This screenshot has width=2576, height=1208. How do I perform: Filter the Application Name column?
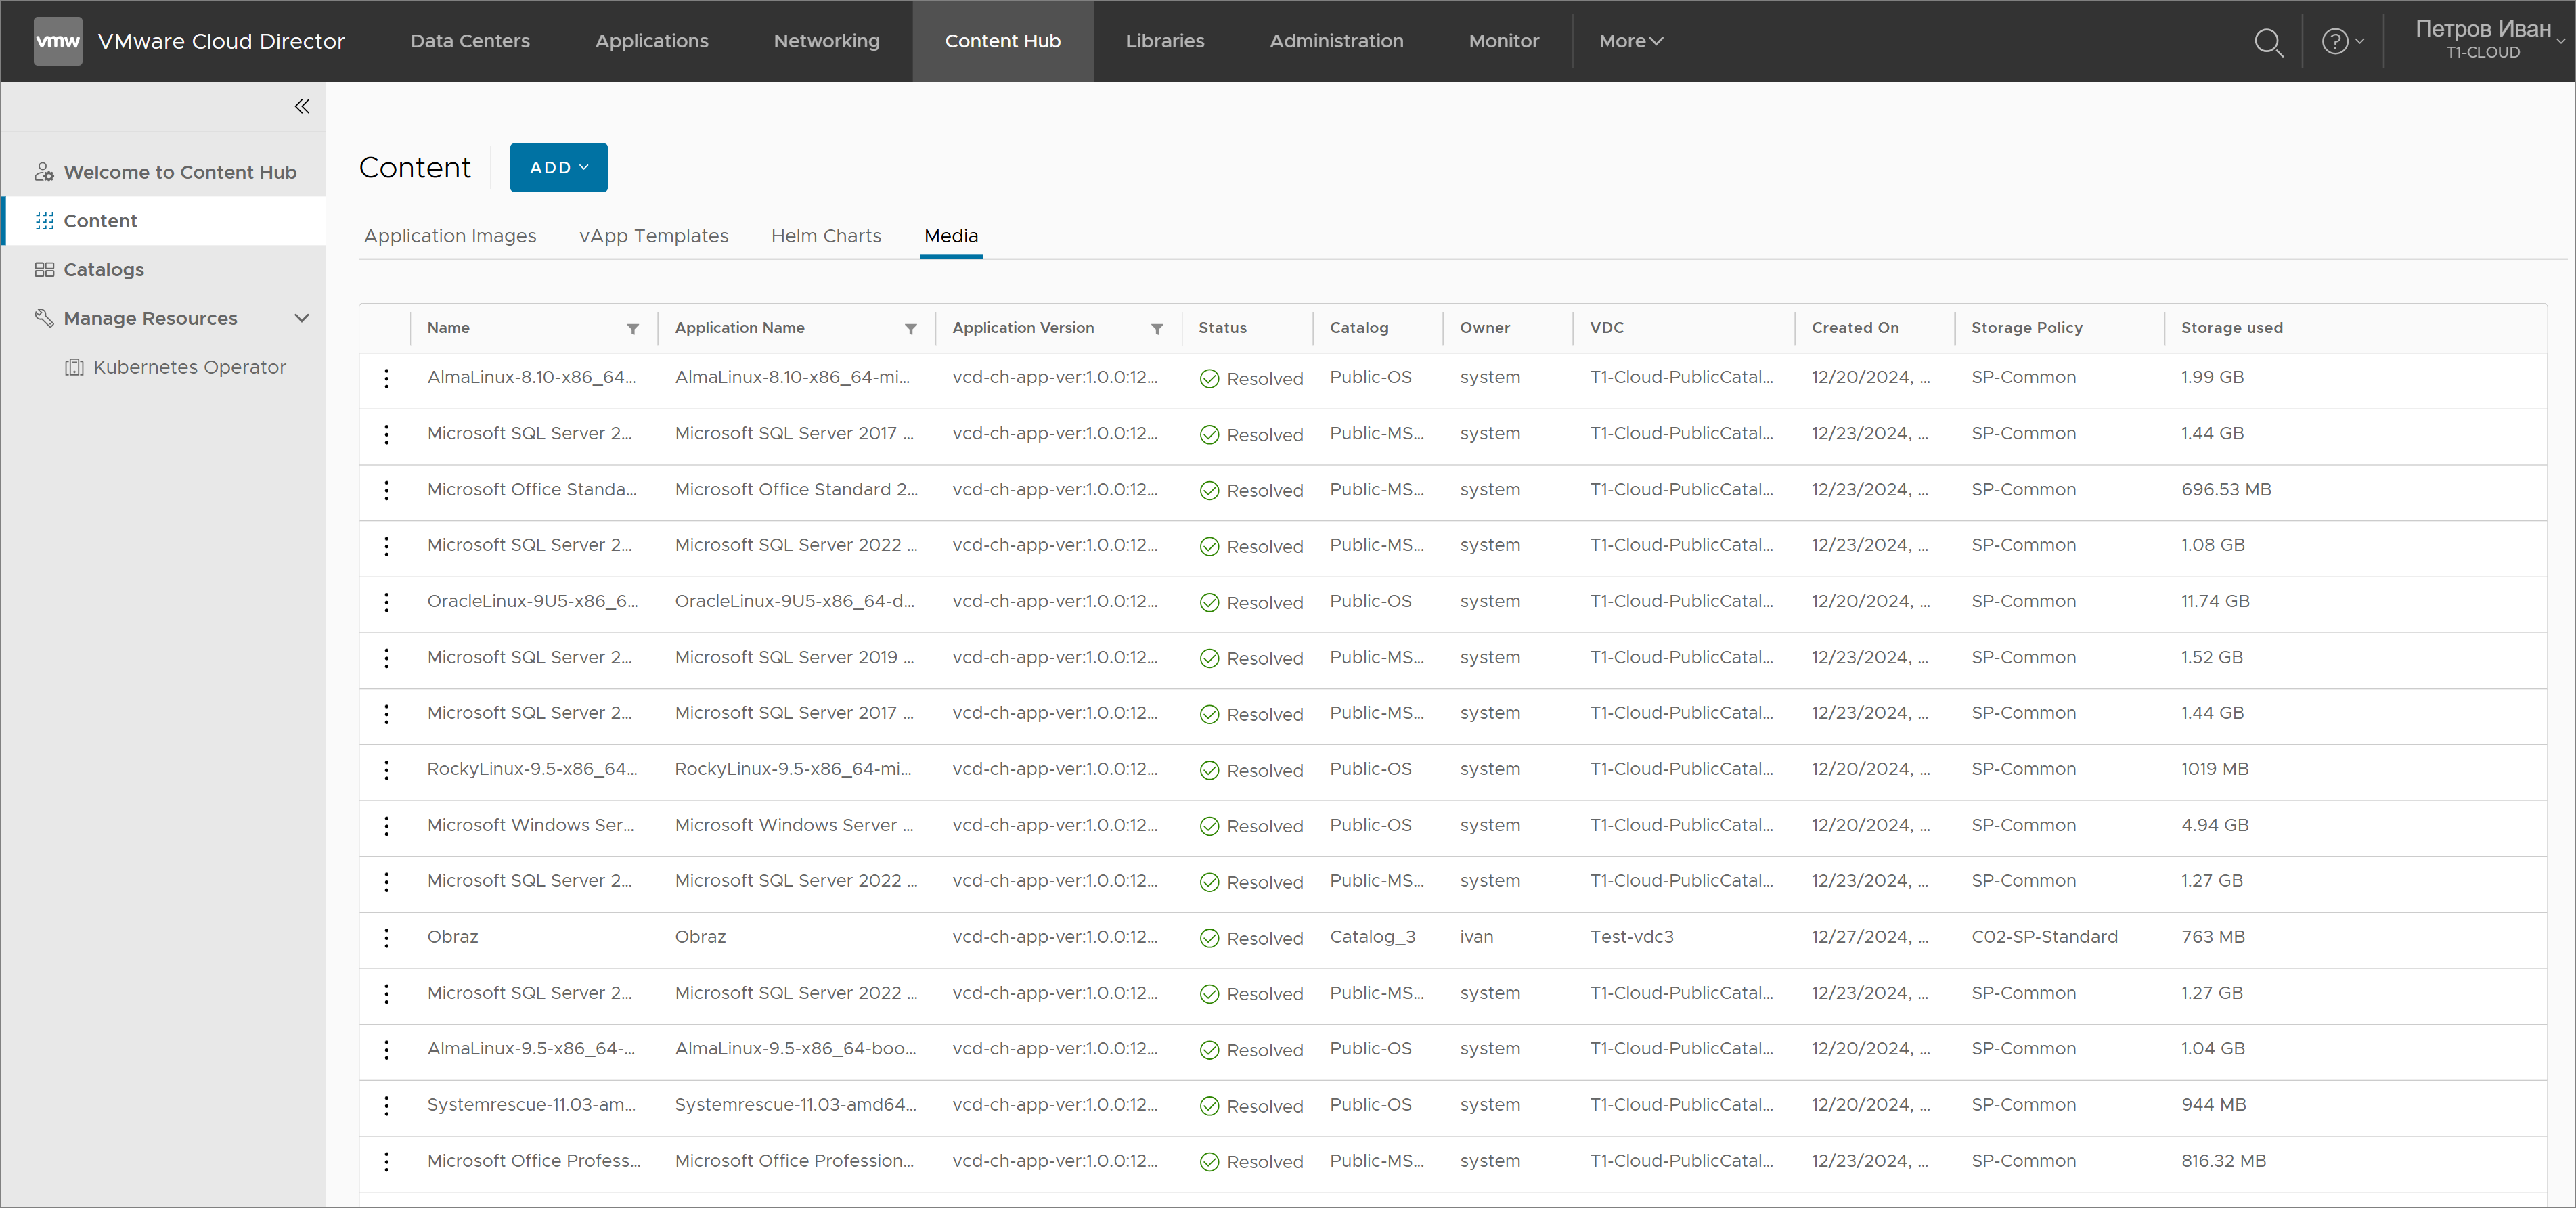coord(911,329)
